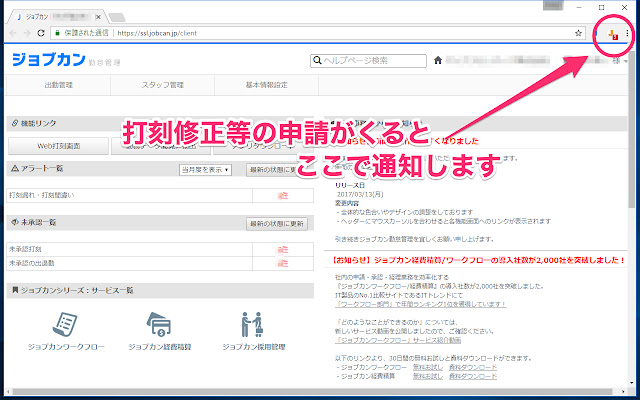Screen dimensions: 640x400
Task: Expand the user account dropdown next to 様
Action: (x=625, y=62)
